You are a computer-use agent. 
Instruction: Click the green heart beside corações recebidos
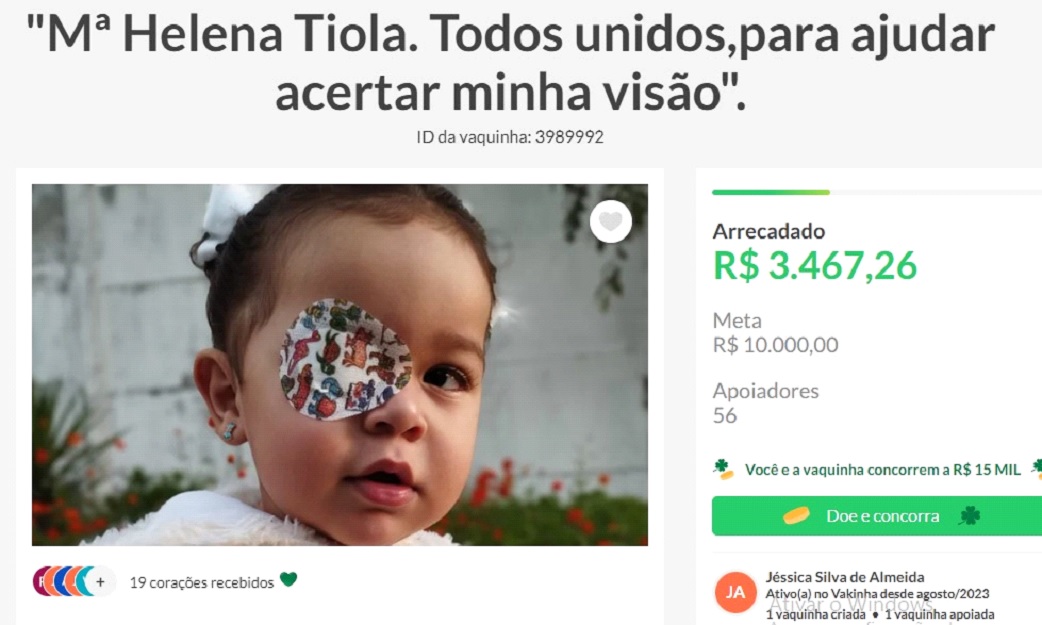(288, 580)
